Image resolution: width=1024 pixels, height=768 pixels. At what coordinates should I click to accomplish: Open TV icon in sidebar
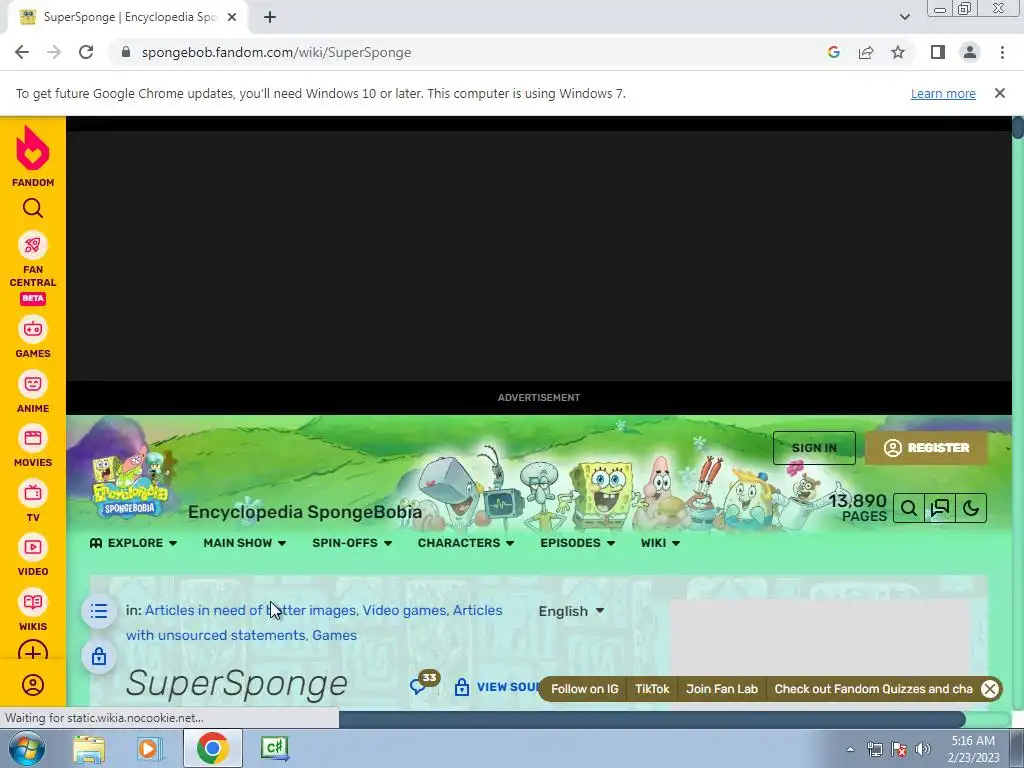point(33,493)
